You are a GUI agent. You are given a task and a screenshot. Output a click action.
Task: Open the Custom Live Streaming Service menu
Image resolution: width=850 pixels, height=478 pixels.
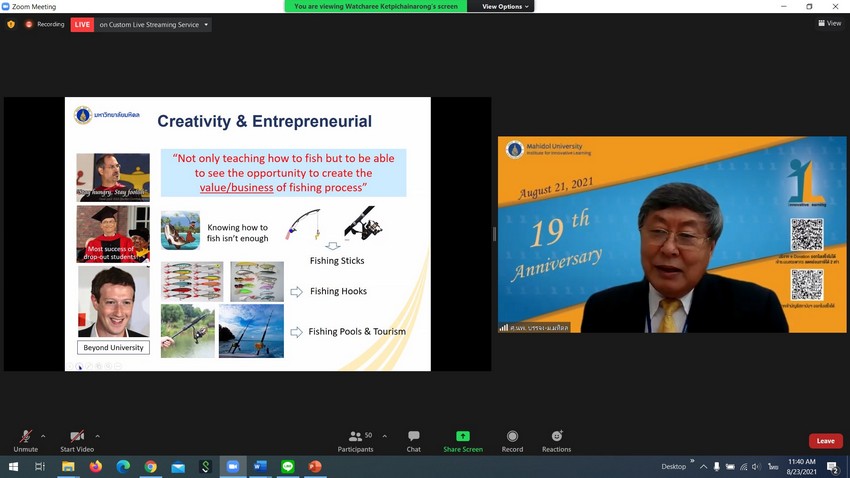click(x=154, y=24)
